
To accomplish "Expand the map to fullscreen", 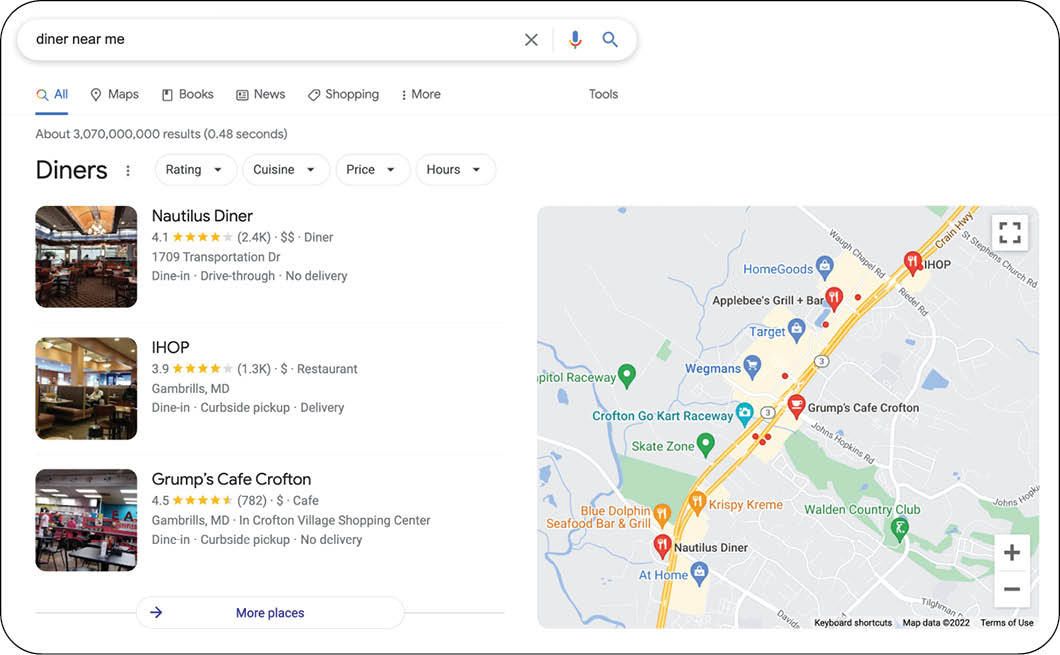I will tap(1010, 233).
